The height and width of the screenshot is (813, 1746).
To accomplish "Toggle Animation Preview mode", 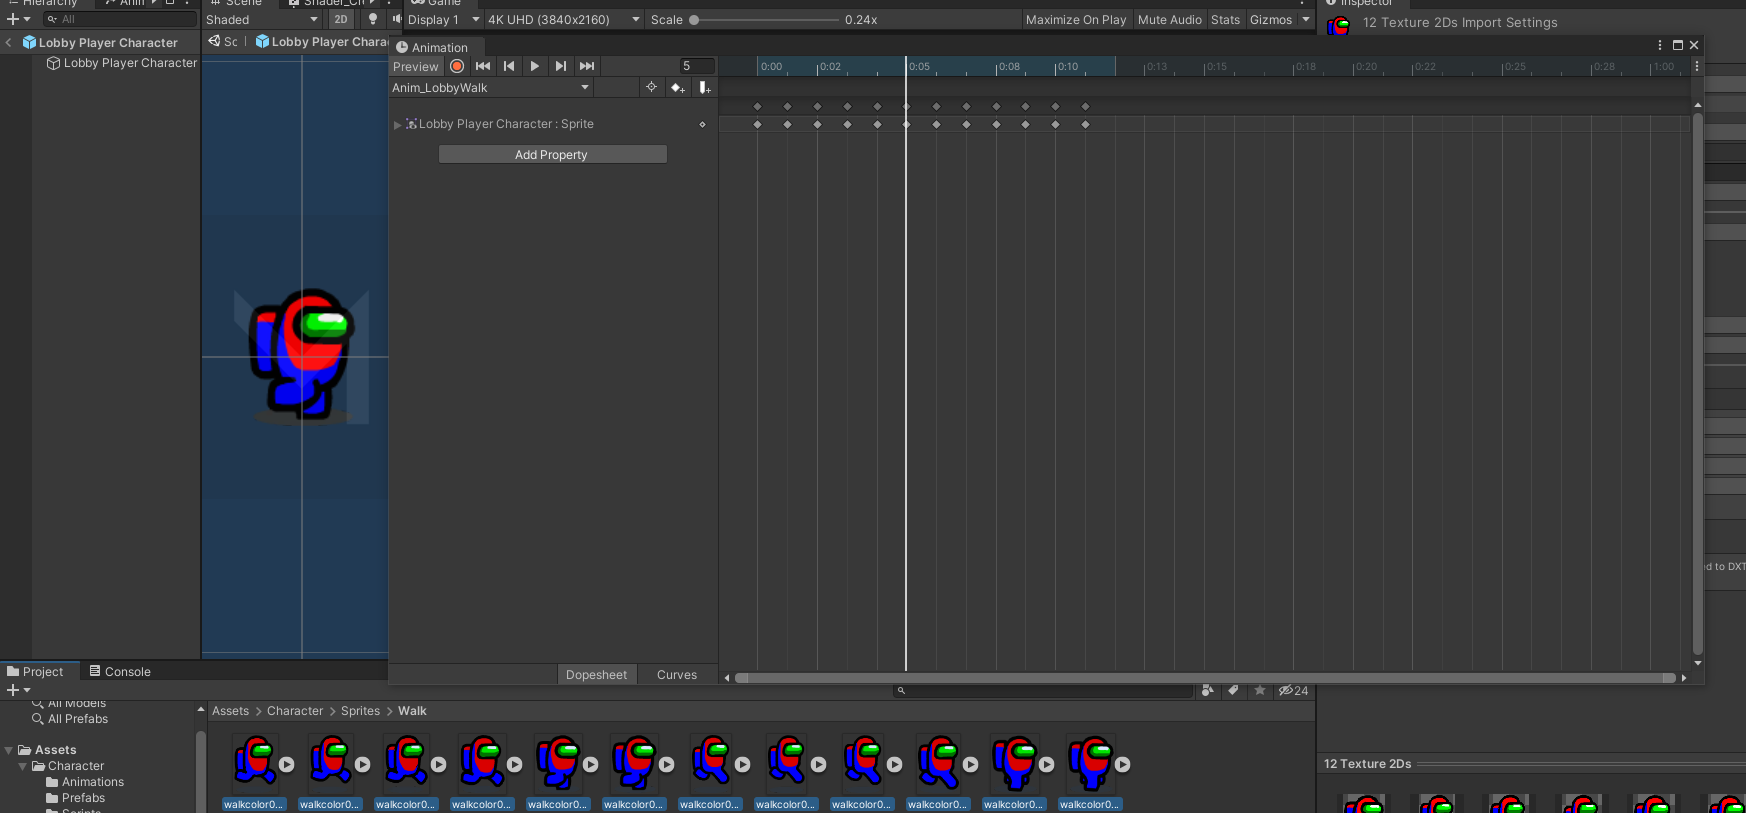I will pos(416,66).
